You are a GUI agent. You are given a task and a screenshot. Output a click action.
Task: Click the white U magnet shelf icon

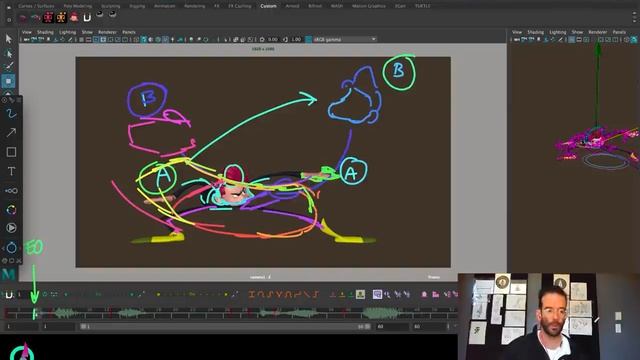[87, 18]
